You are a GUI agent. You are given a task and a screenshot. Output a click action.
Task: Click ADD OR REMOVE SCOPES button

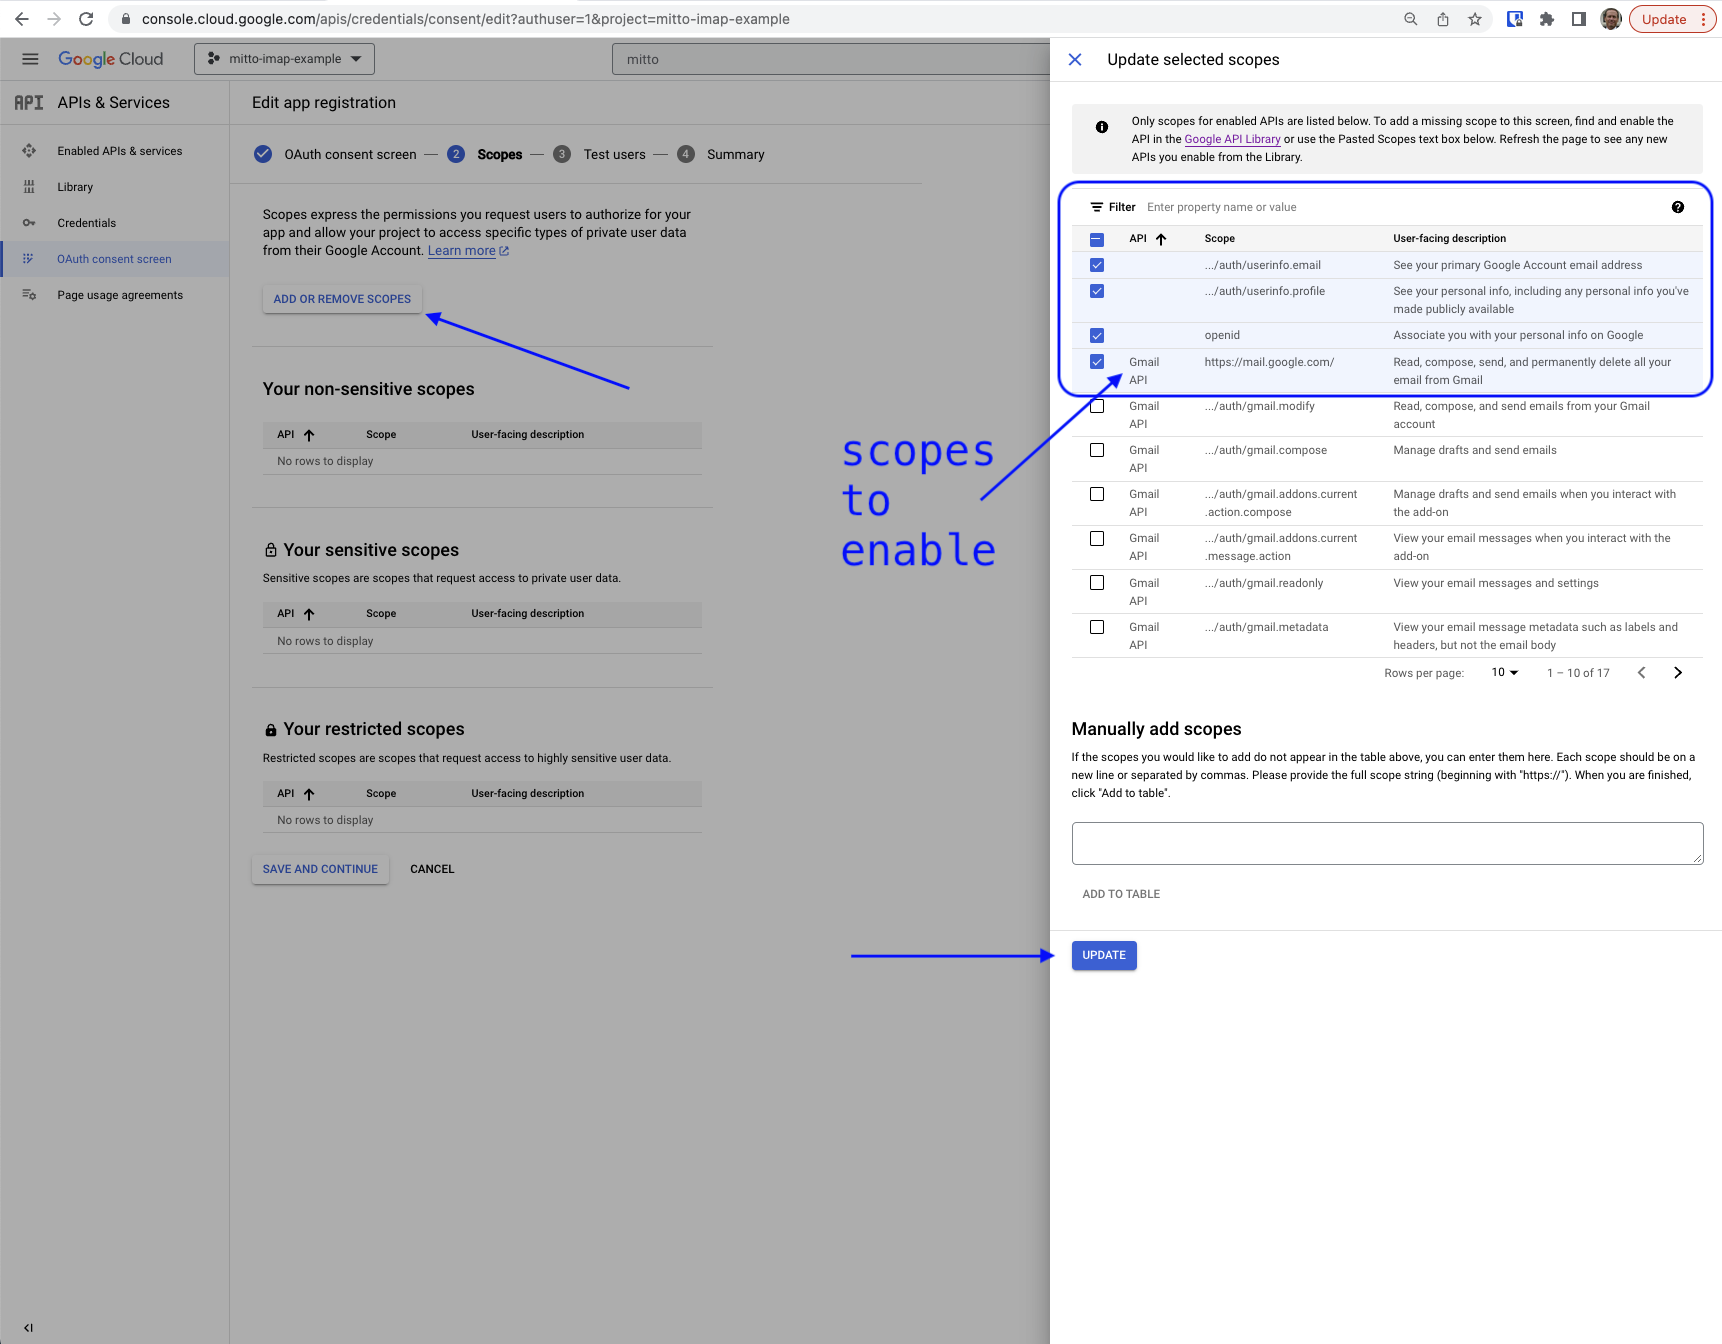click(342, 299)
